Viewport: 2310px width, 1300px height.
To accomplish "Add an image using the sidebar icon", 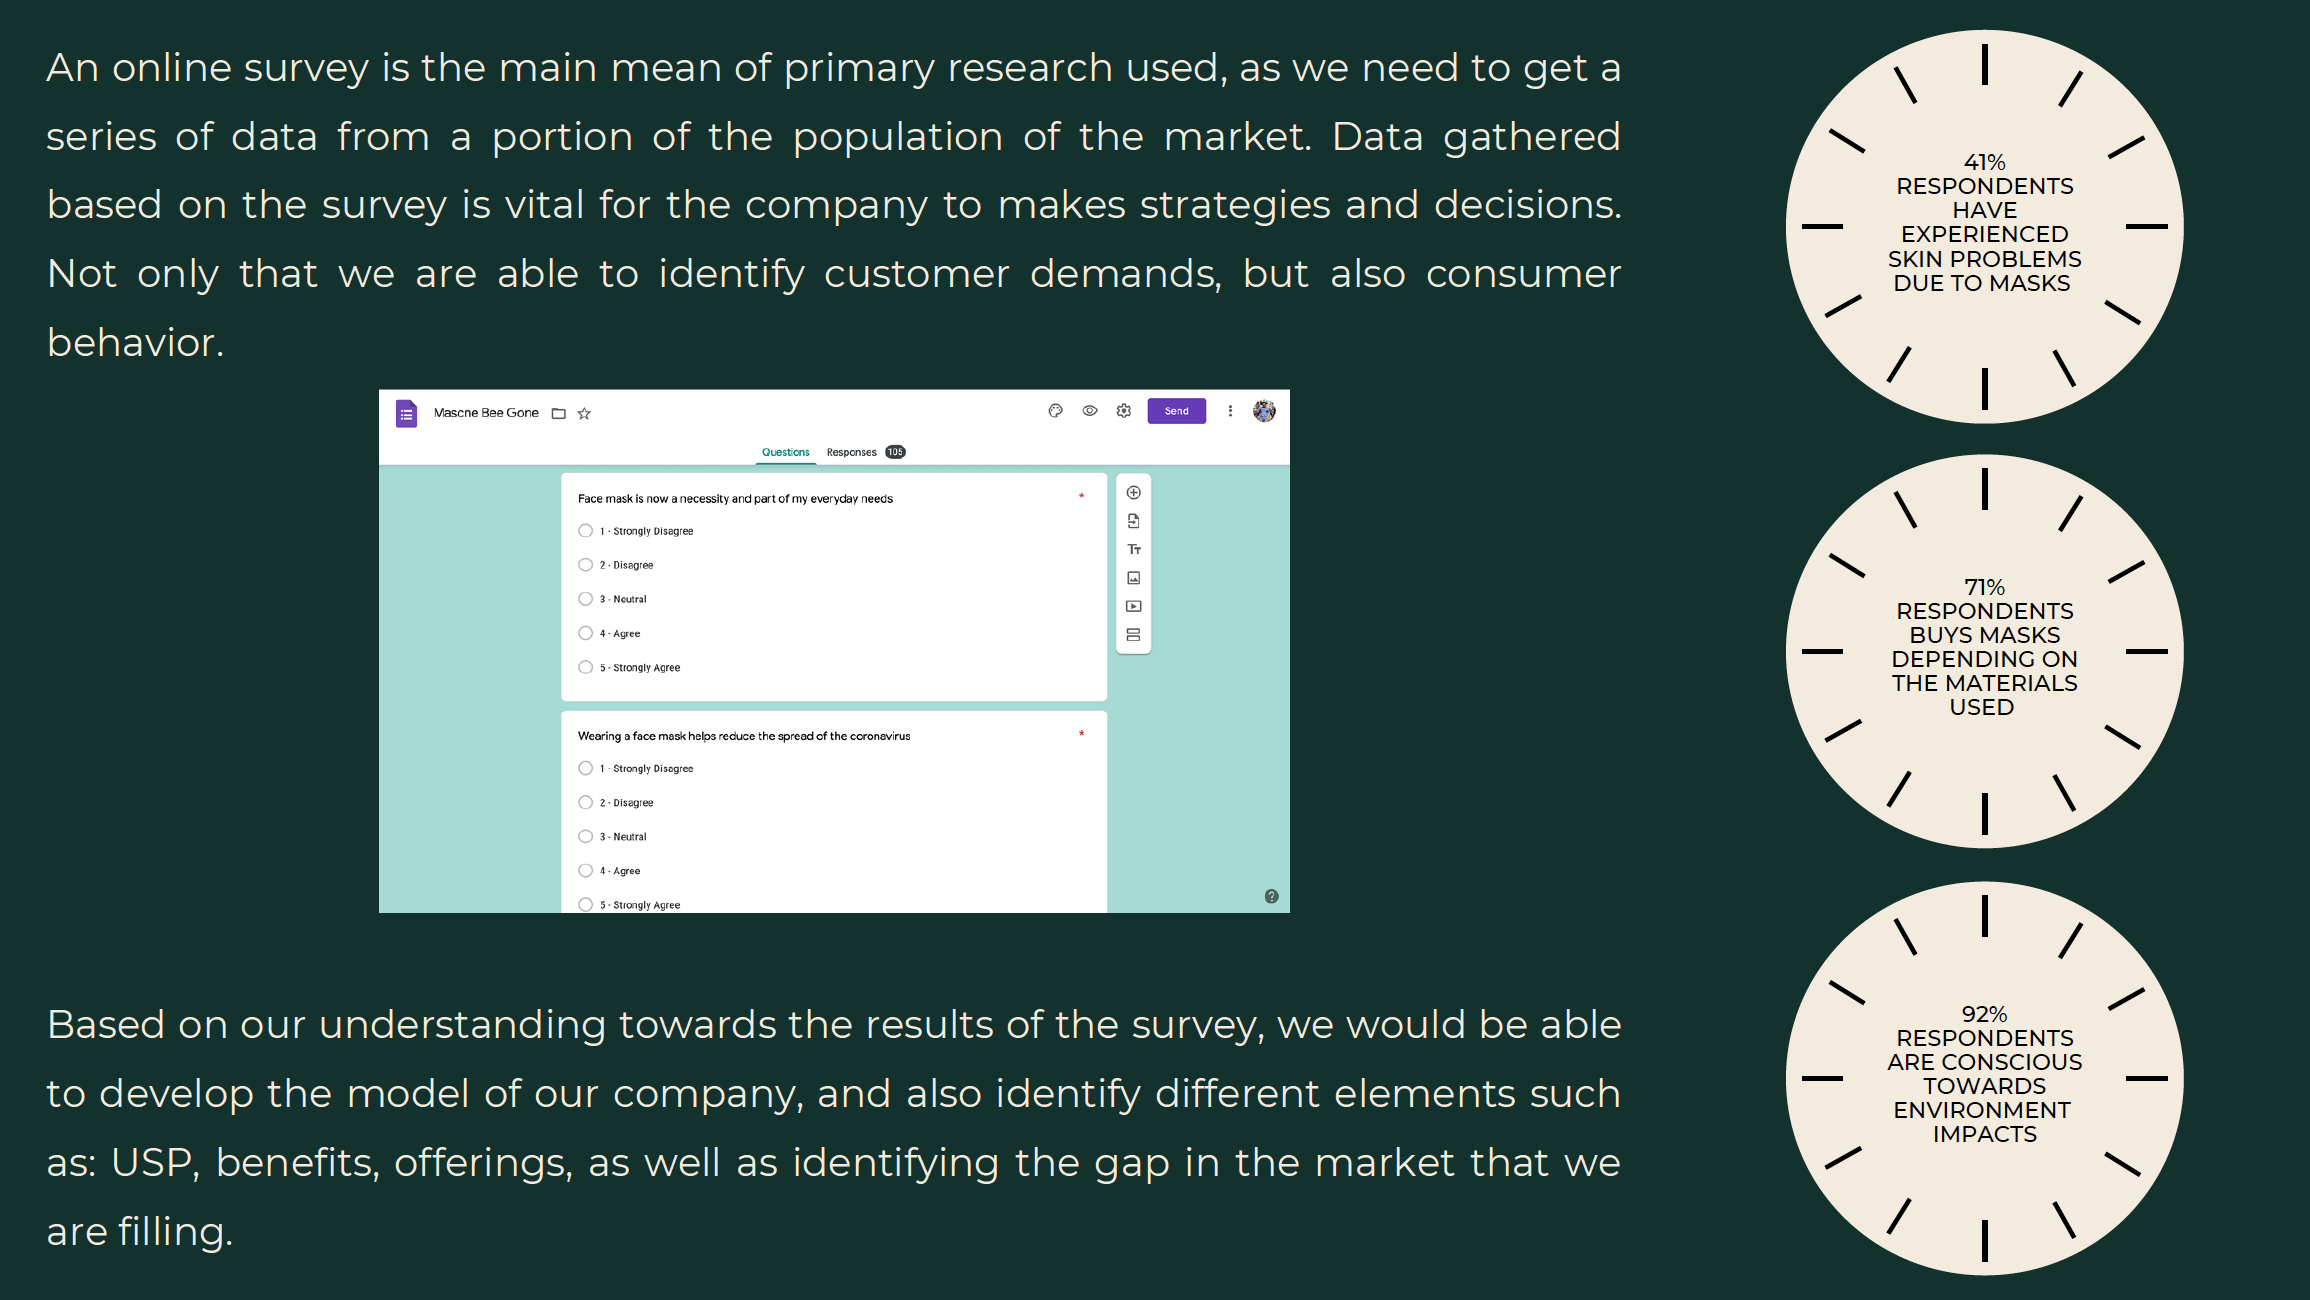I will point(1133,578).
